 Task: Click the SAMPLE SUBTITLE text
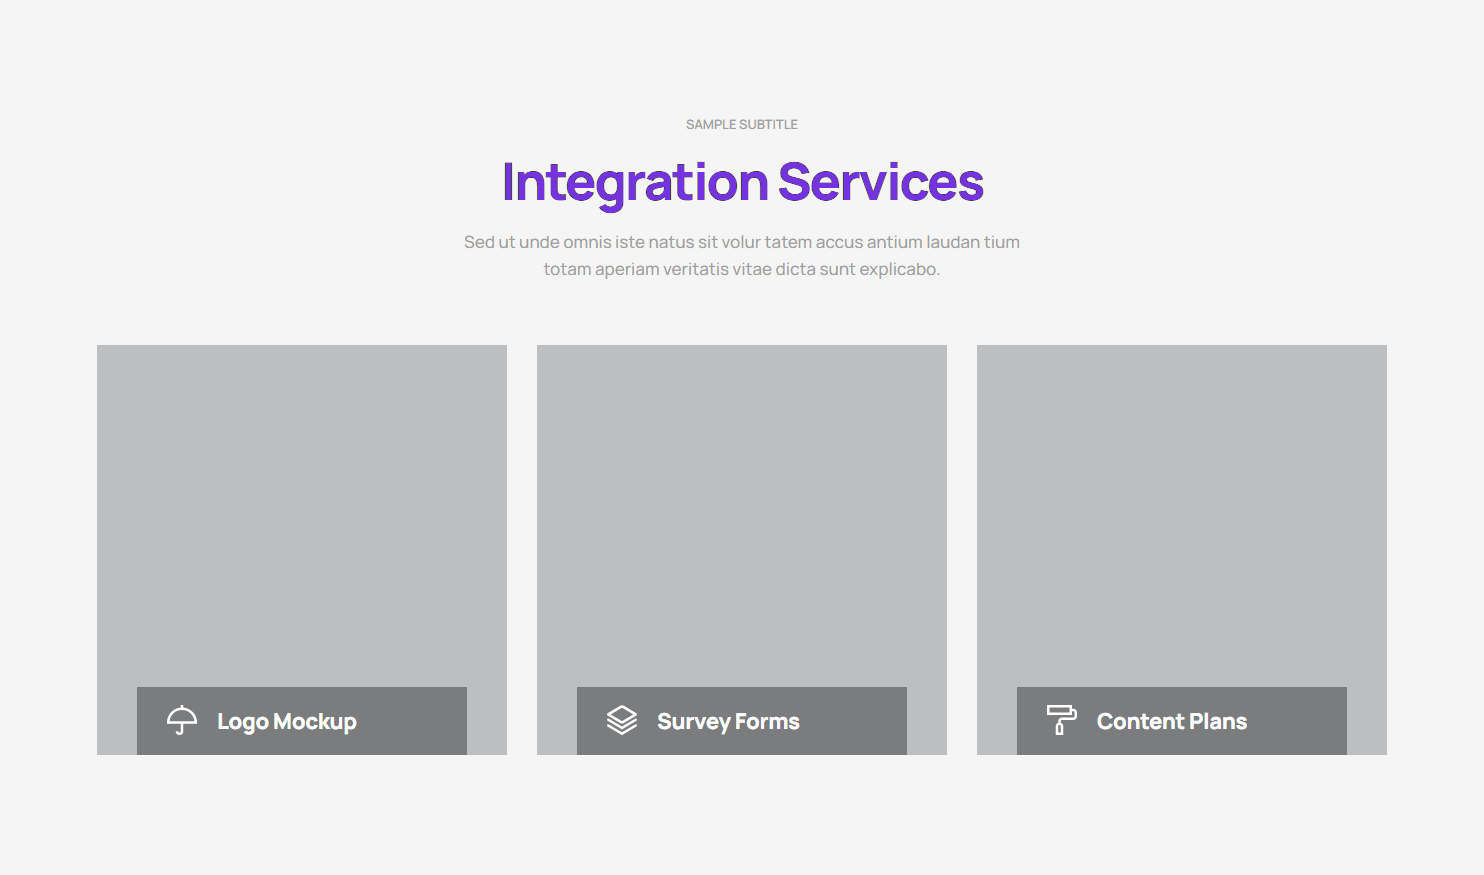[x=742, y=125]
